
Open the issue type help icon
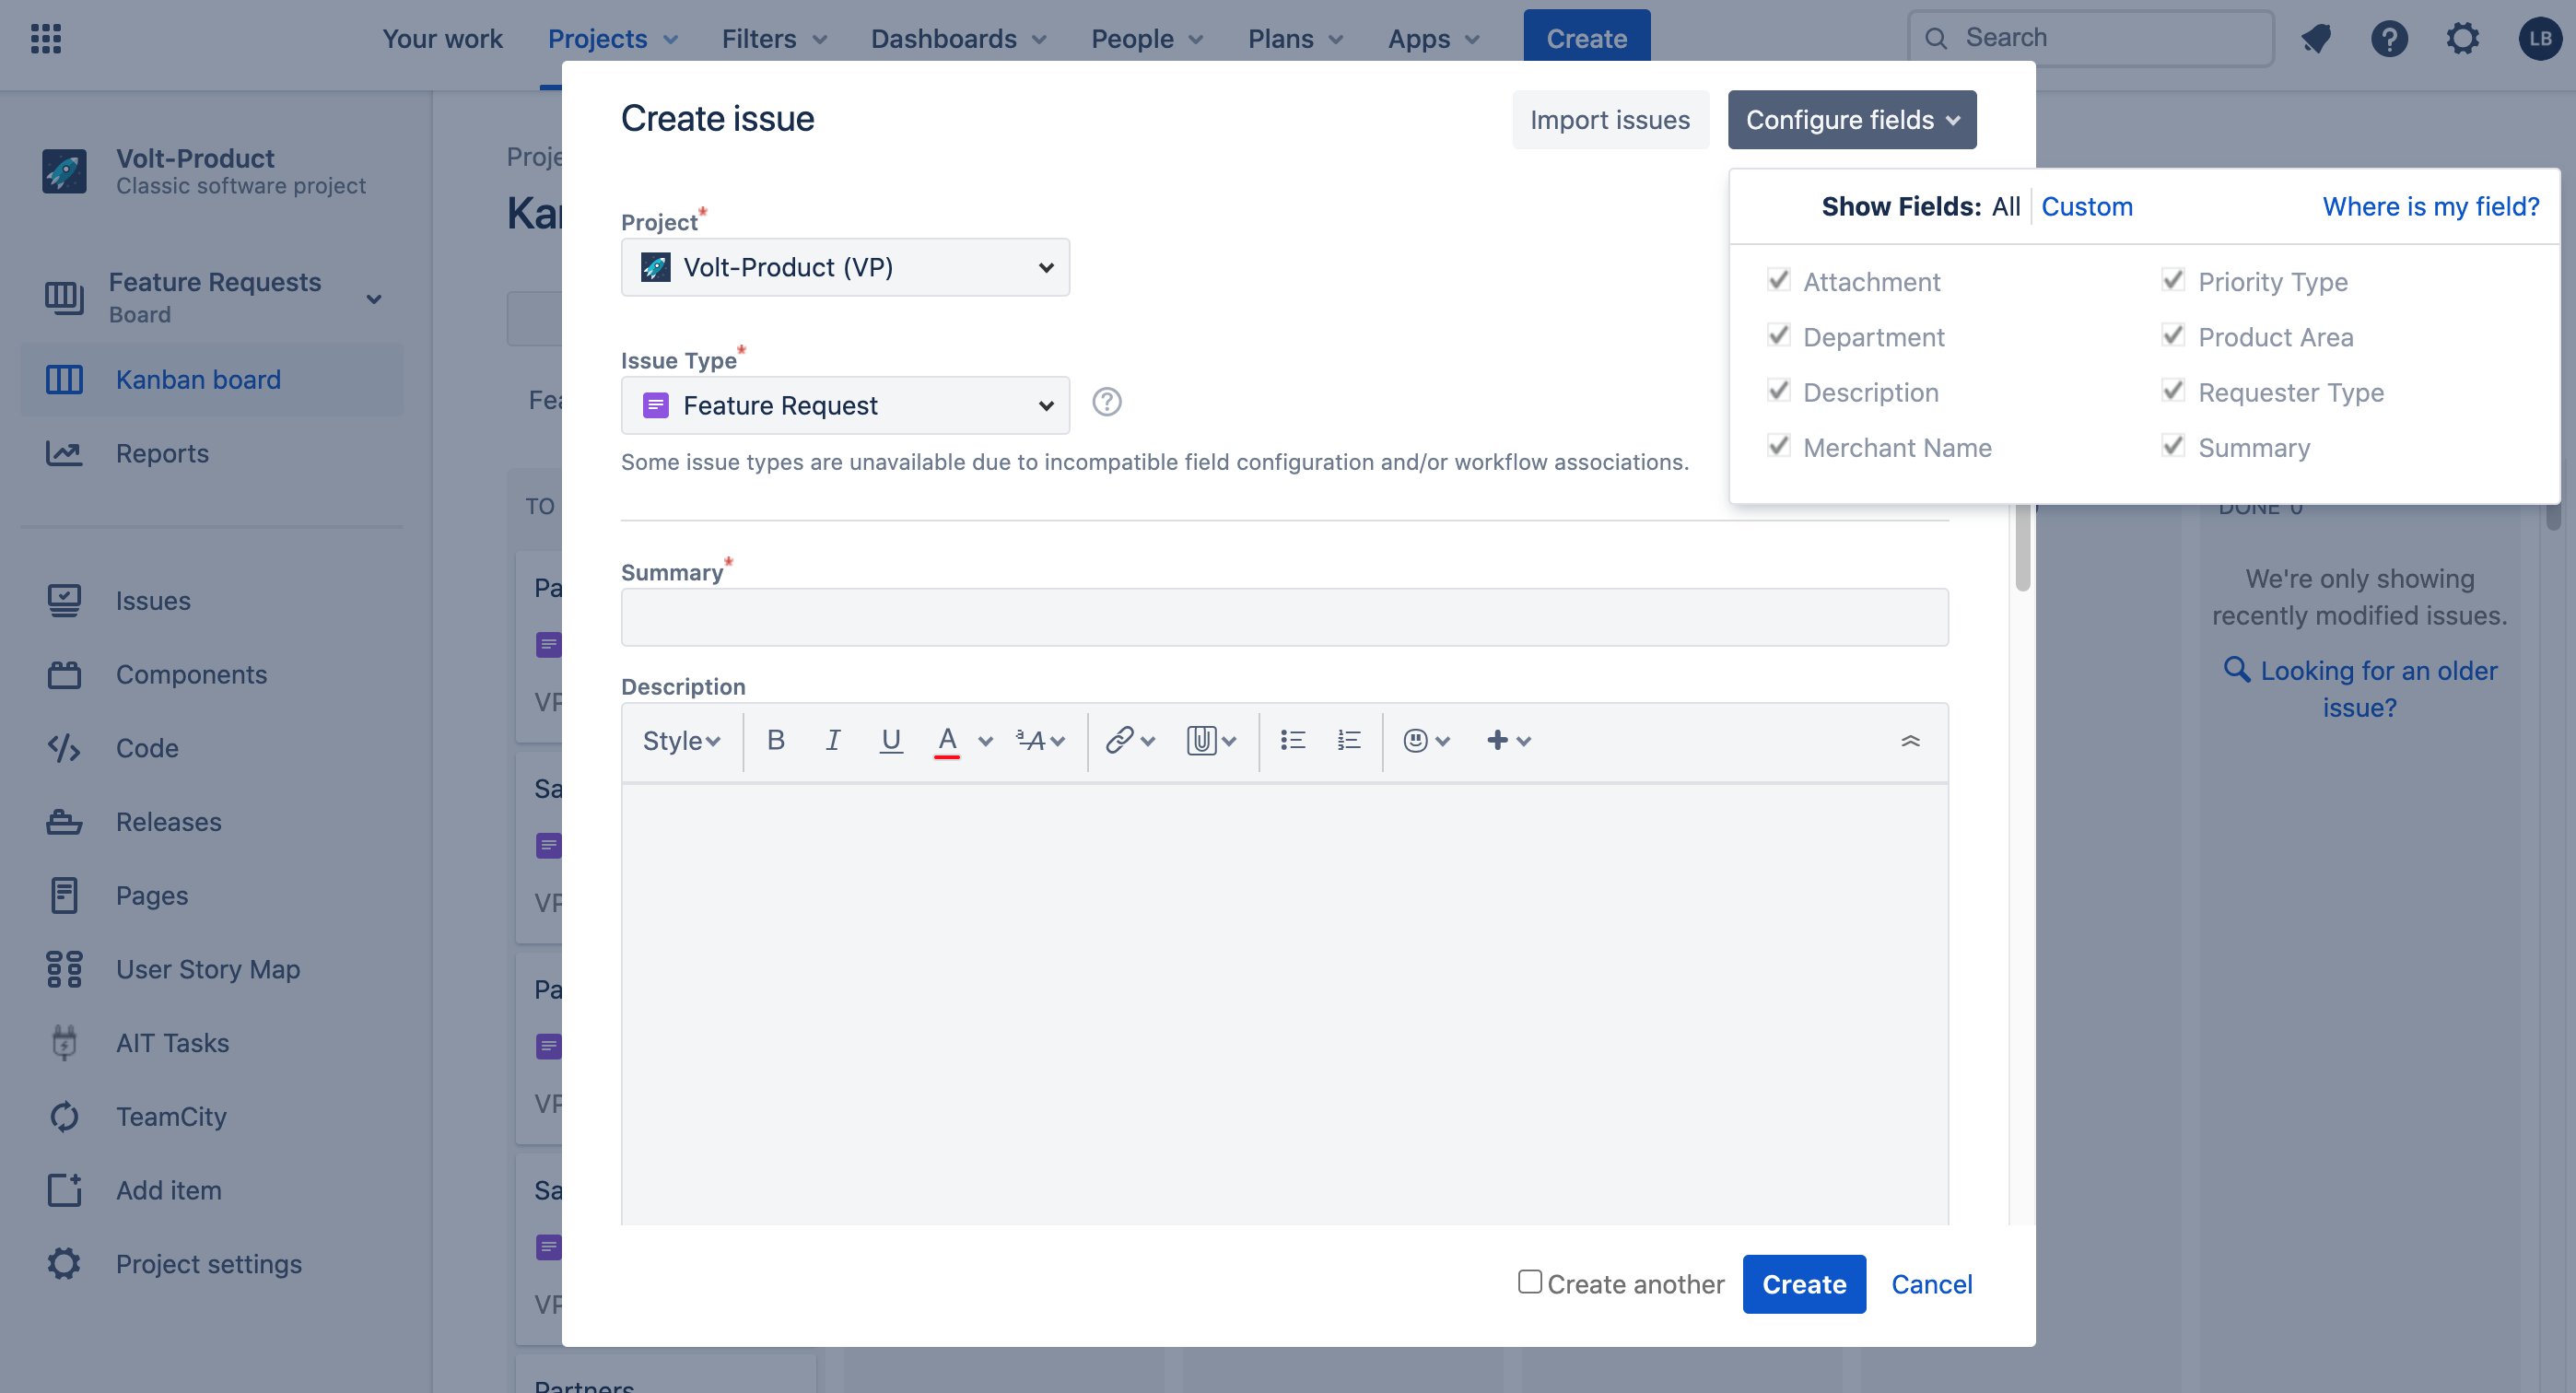coord(1106,402)
